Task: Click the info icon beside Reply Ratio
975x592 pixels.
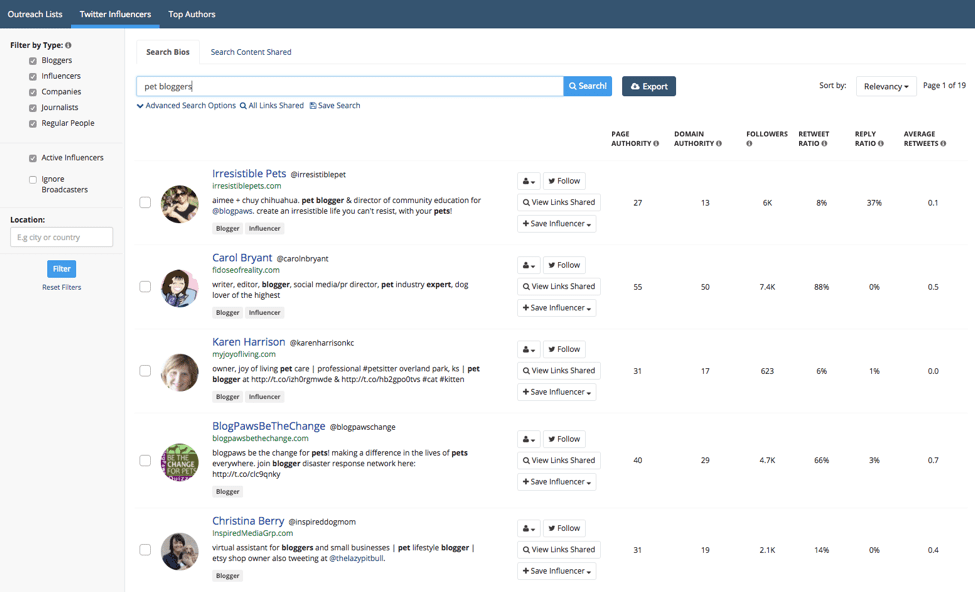Action: [x=880, y=144]
